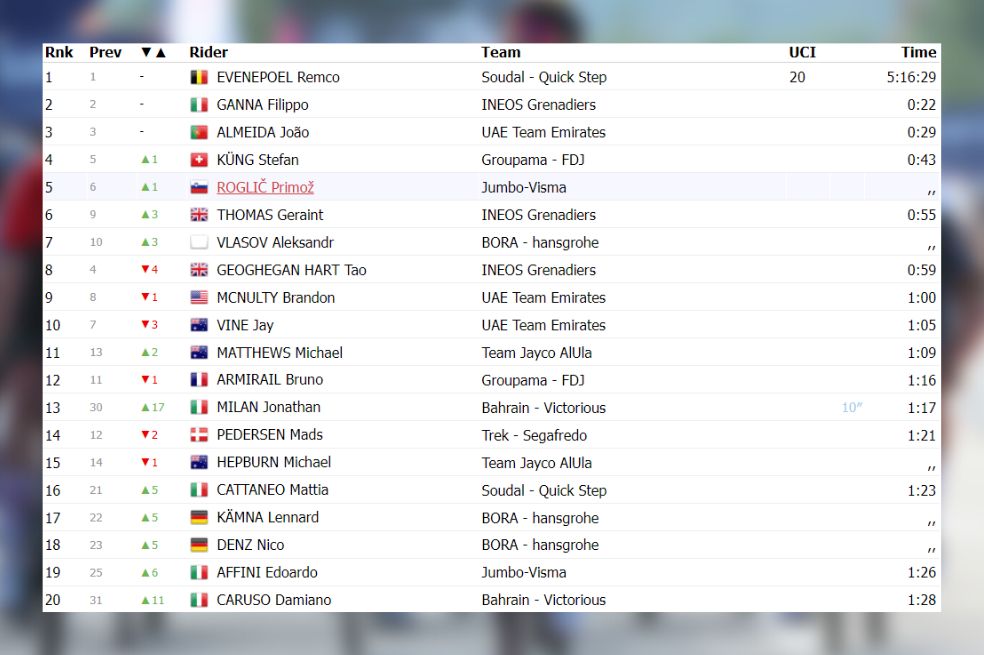Click the German flag beside DENZ Nico
This screenshot has height=655, width=984.
click(x=199, y=545)
